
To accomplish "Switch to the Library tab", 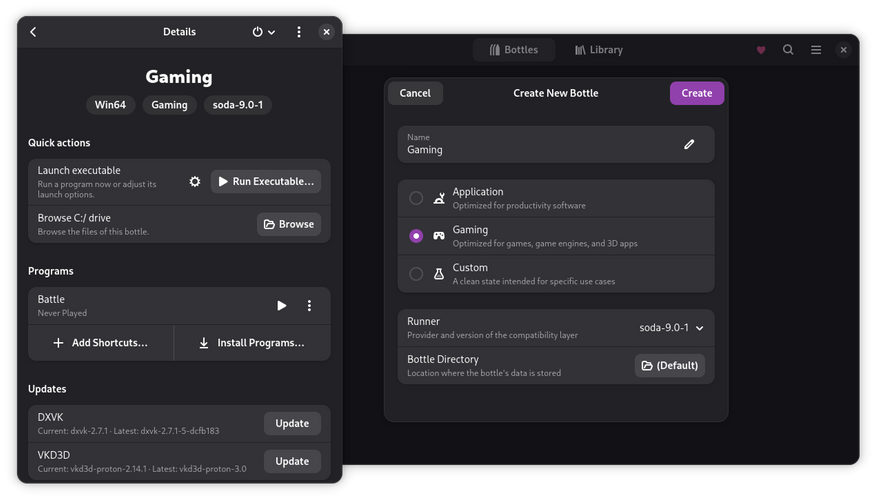I will (599, 50).
